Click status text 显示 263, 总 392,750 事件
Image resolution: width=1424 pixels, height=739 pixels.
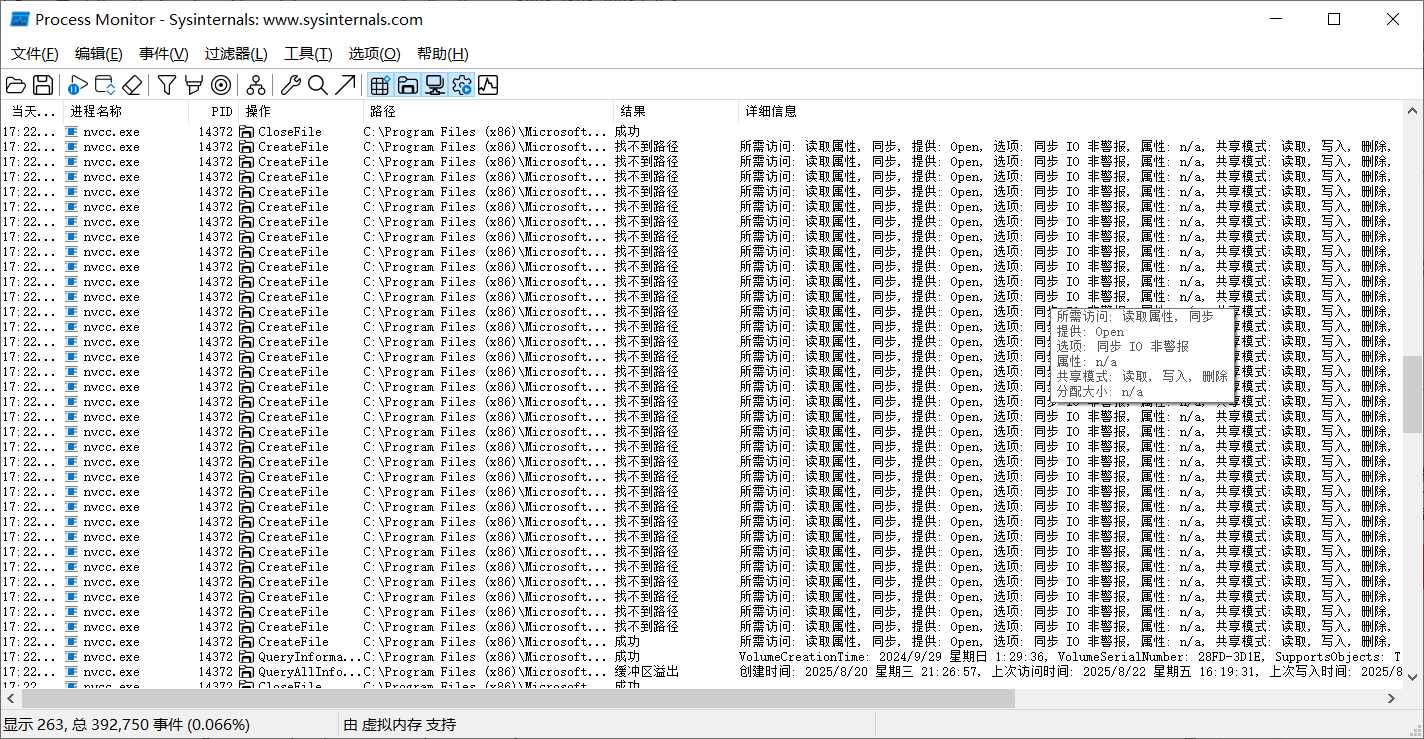coord(127,725)
